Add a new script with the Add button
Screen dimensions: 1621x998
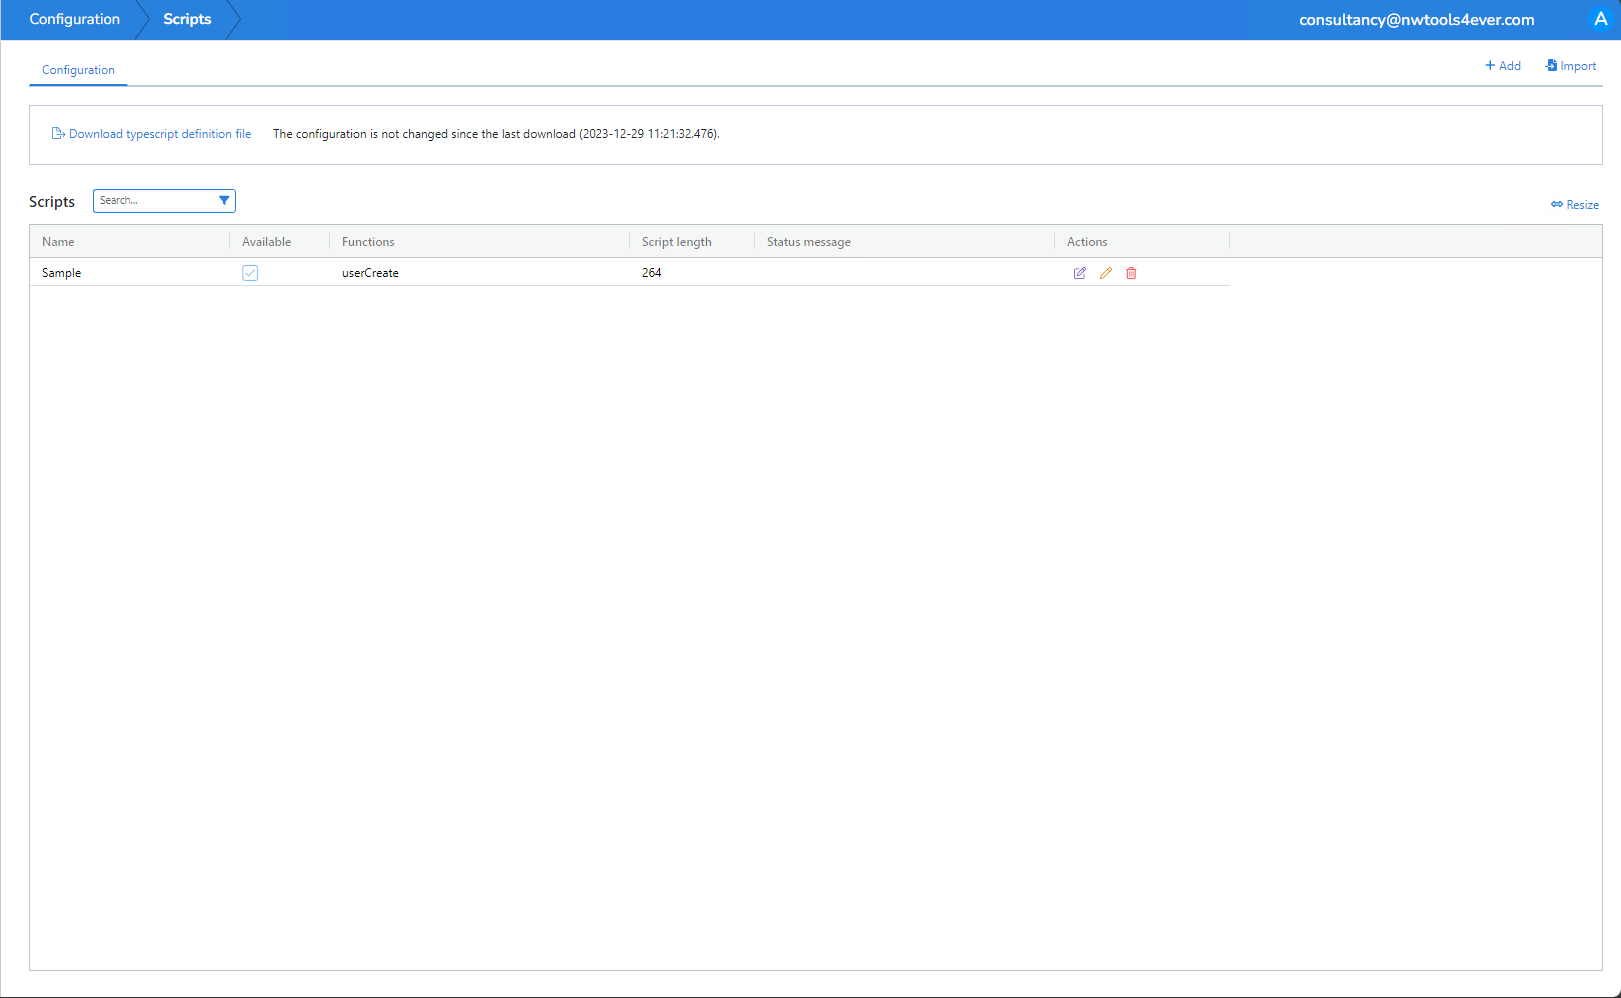point(1502,66)
